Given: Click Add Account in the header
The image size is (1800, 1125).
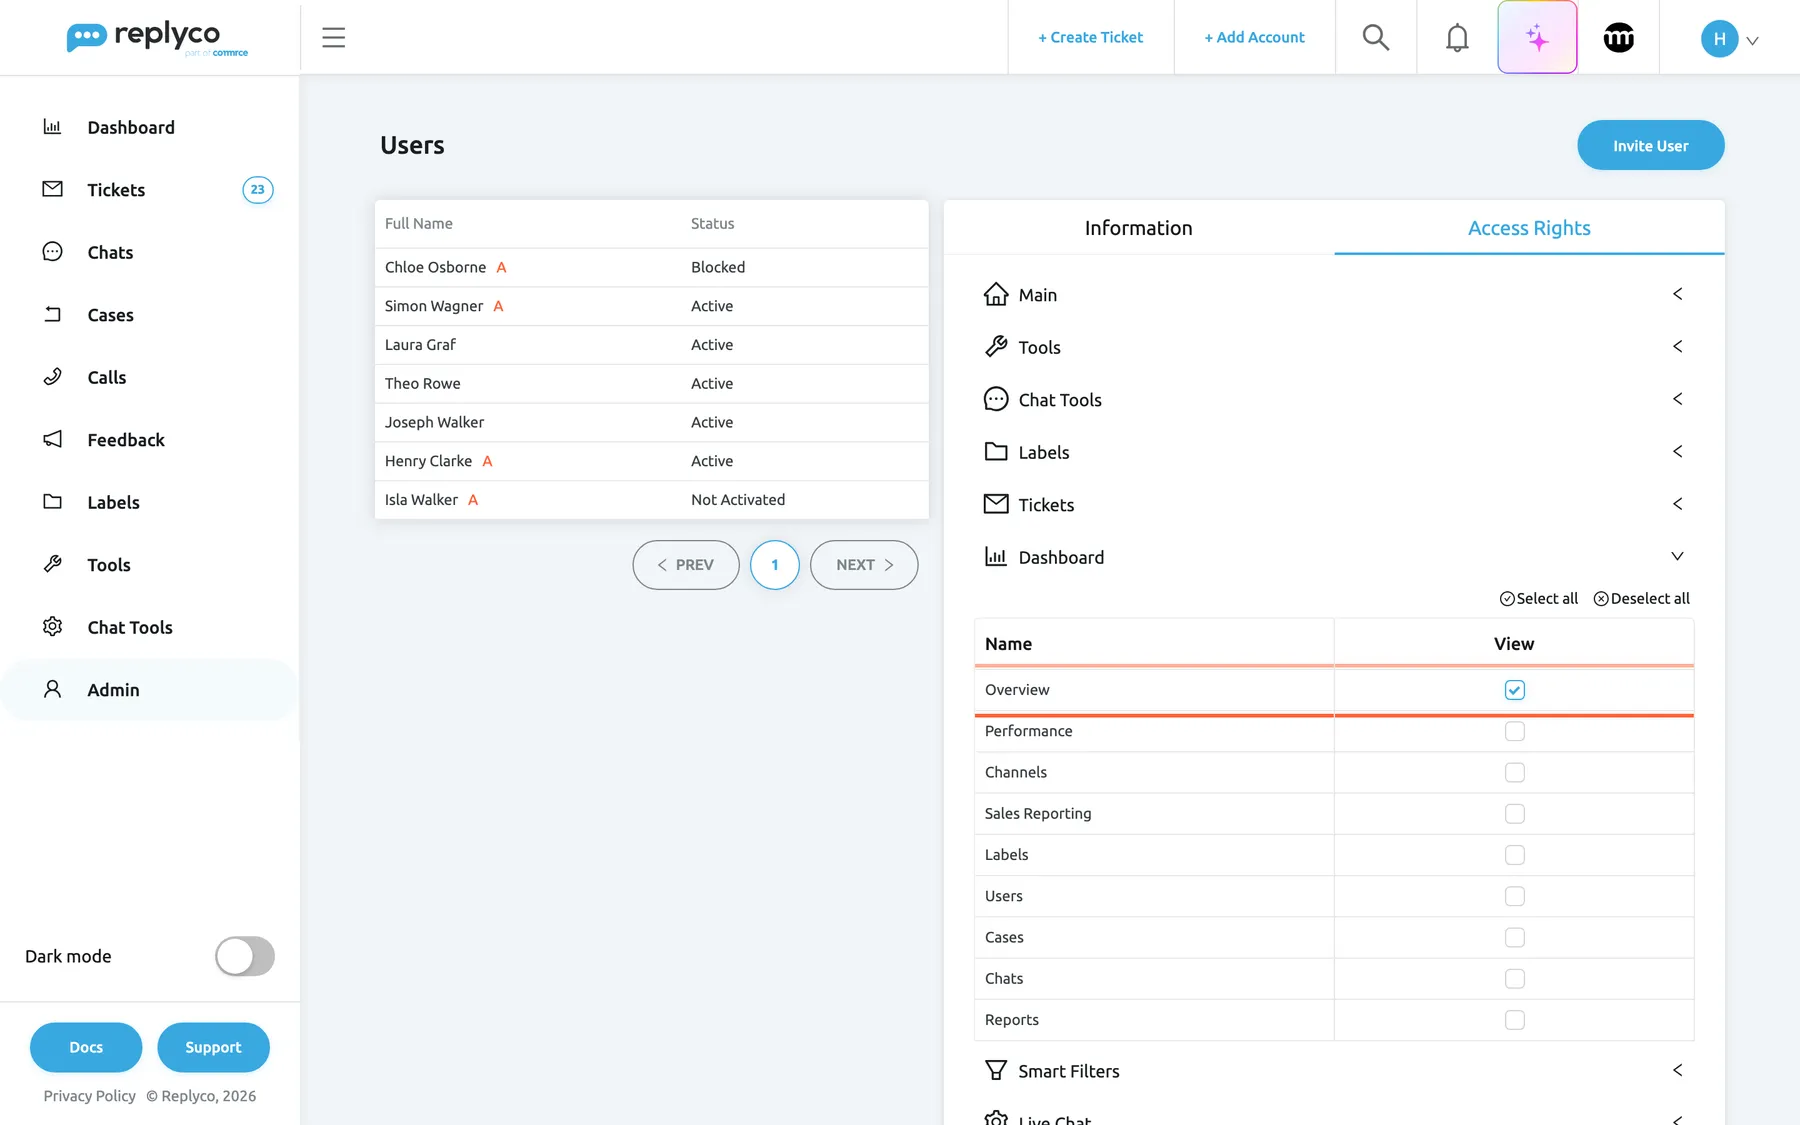Looking at the screenshot, I should [x=1254, y=38].
